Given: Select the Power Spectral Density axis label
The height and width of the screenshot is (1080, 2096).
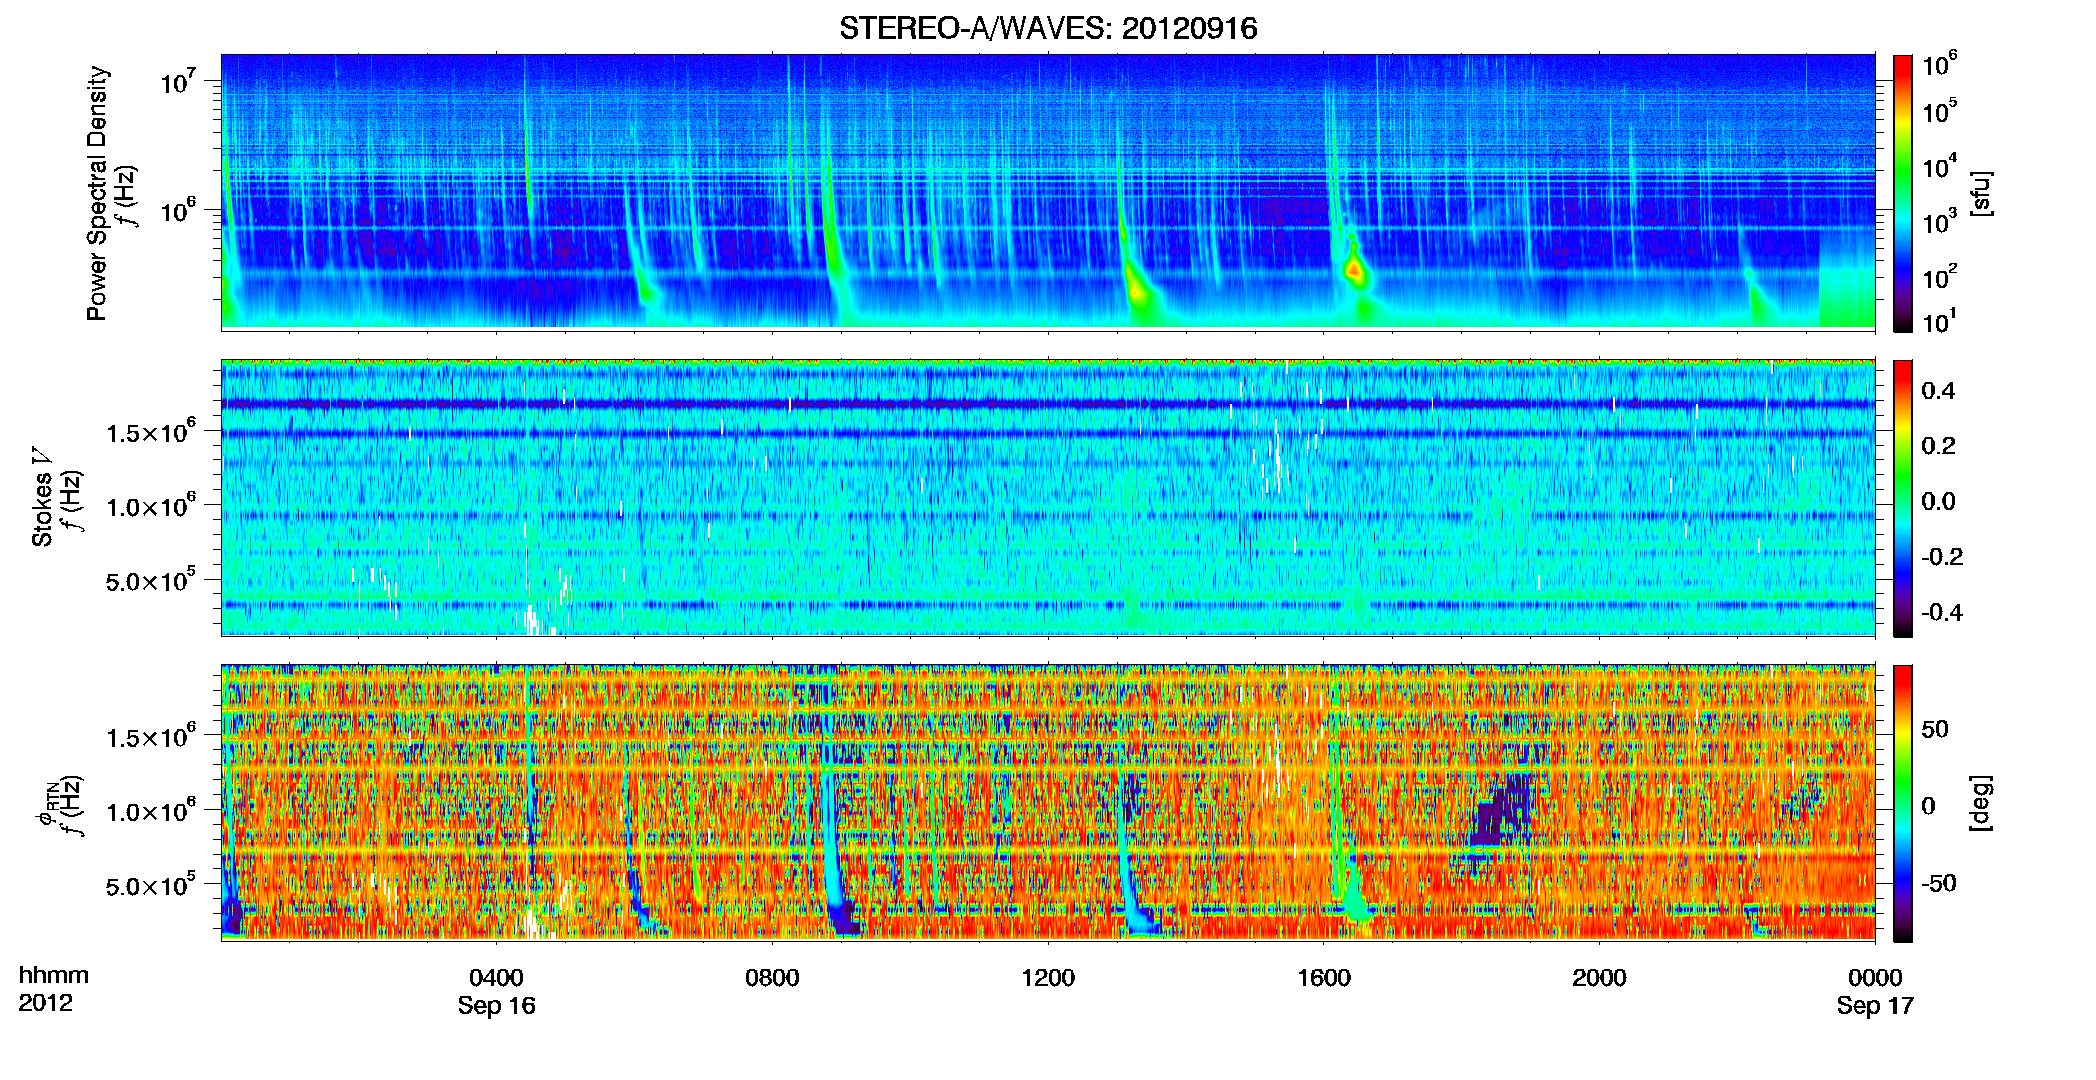Looking at the screenshot, I should 97,193.
